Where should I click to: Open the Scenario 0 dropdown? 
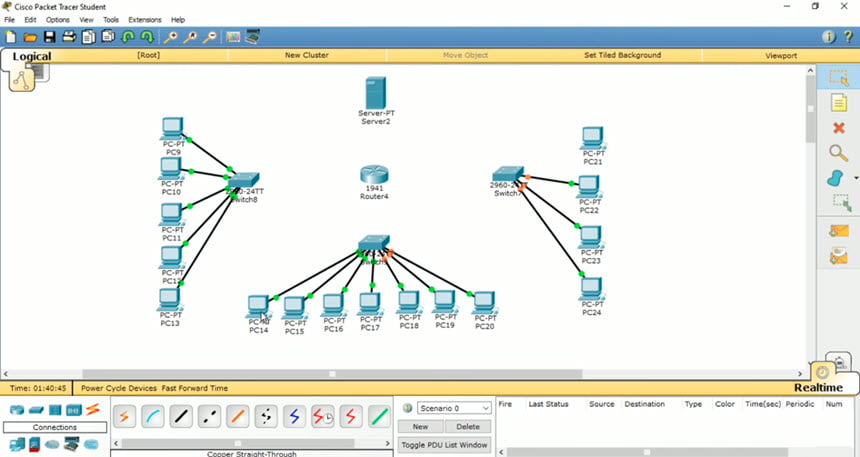click(x=454, y=408)
